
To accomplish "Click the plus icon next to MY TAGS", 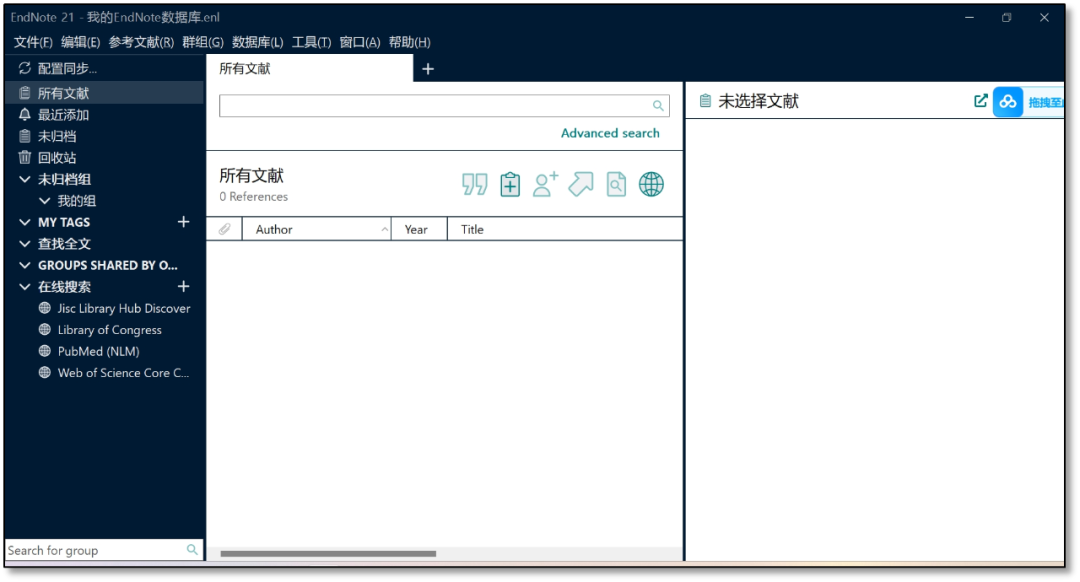I will click(x=183, y=222).
